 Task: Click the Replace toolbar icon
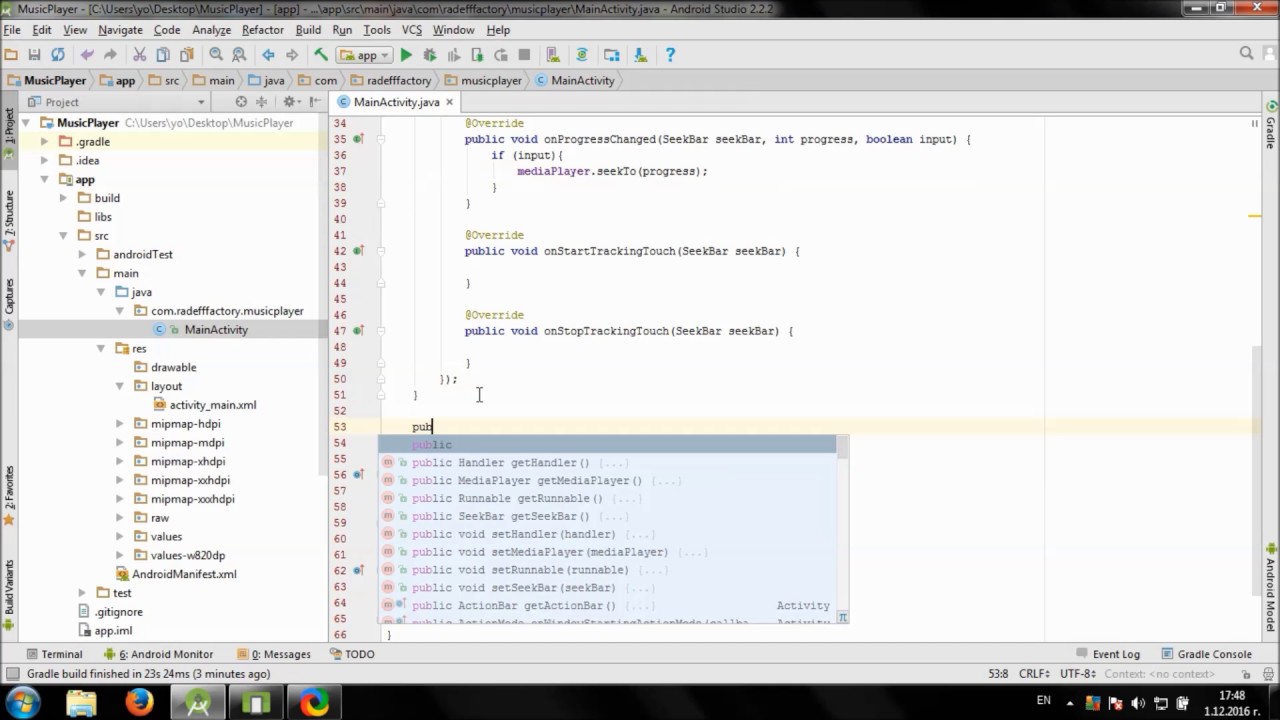pyautogui.click(x=239, y=55)
